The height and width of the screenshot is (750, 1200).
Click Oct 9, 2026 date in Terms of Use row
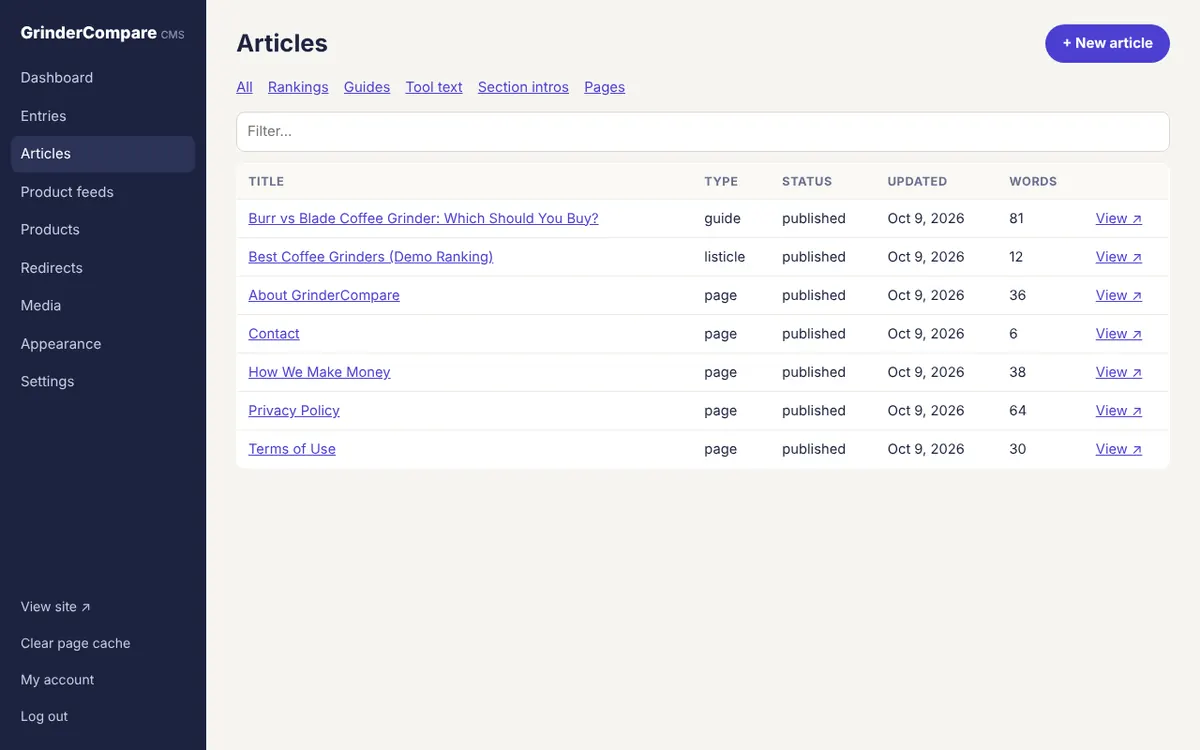coord(926,449)
